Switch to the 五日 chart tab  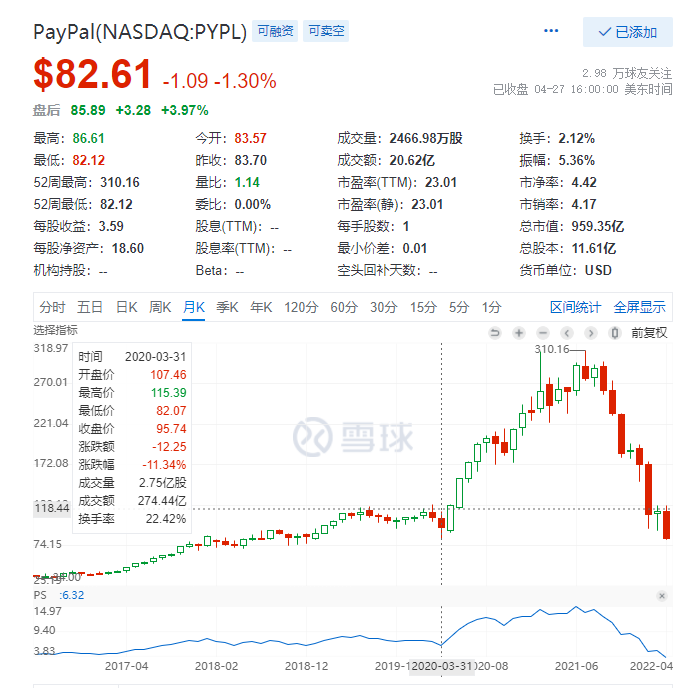click(x=90, y=307)
